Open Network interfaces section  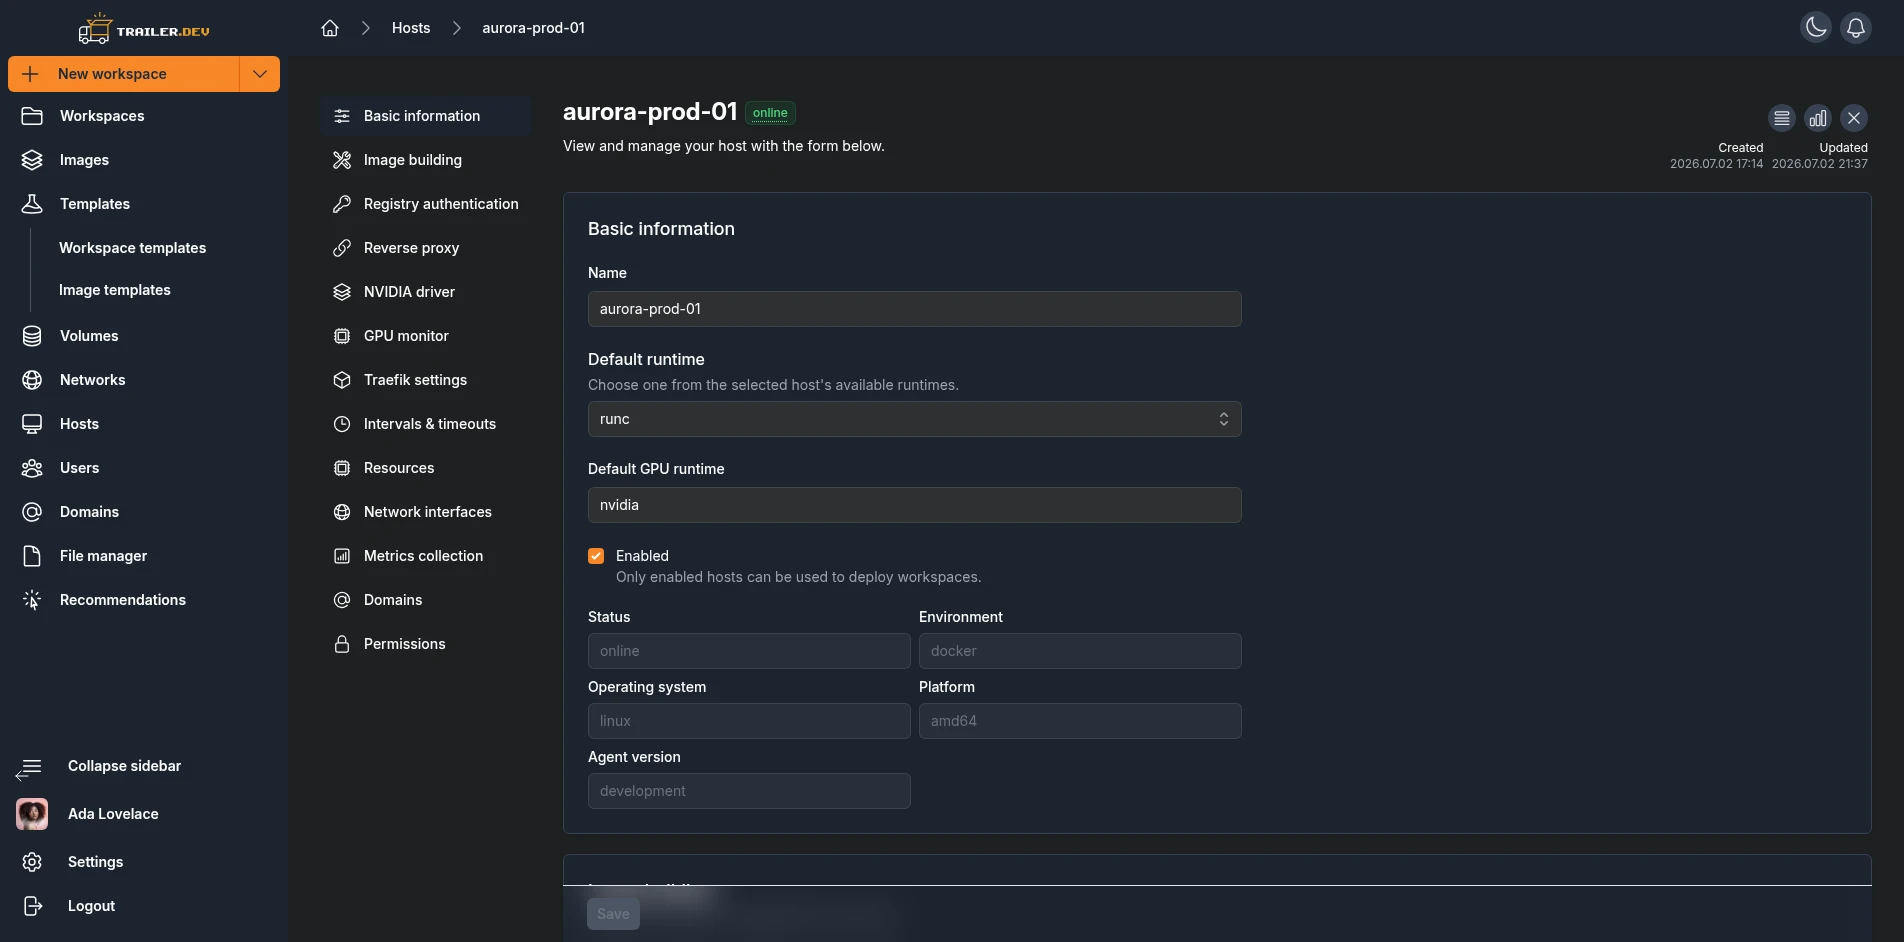[426, 512]
